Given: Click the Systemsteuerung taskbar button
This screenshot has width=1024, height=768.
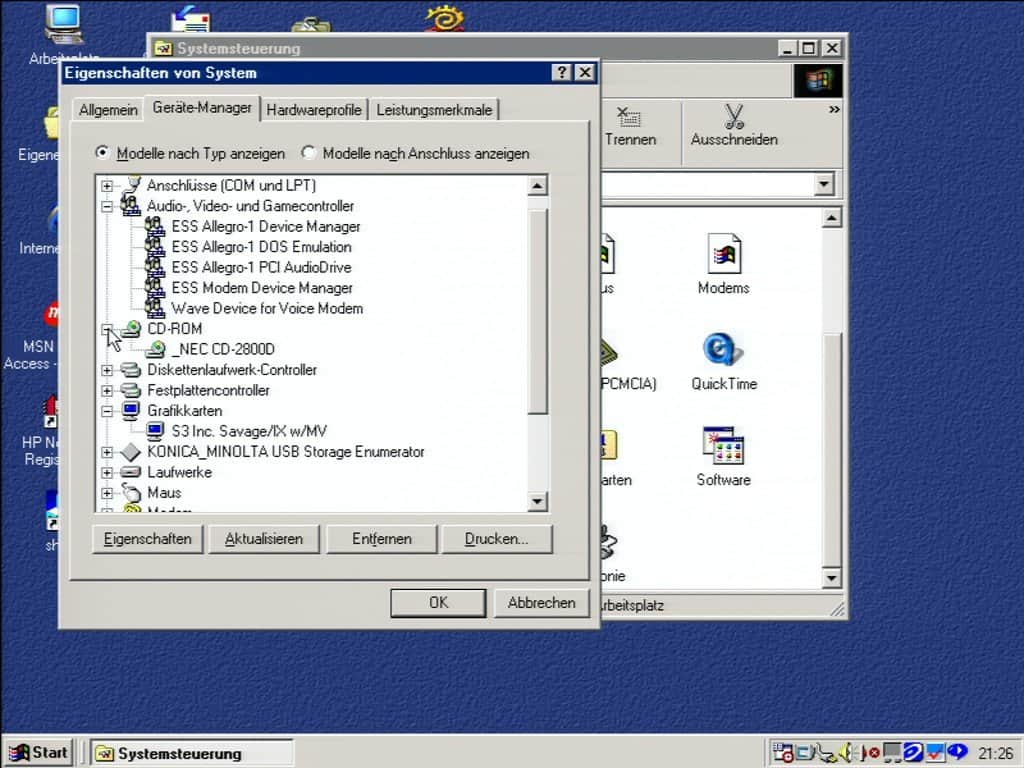Looking at the screenshot, I should click(191, 753).
